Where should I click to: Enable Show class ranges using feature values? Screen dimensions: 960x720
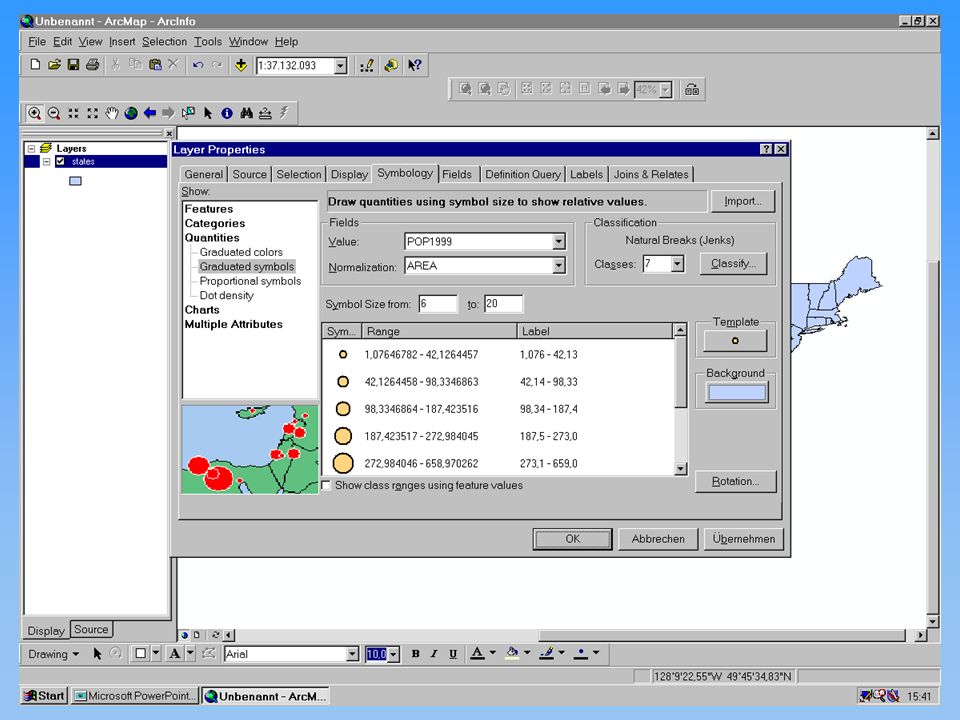(x=326, y=486)
